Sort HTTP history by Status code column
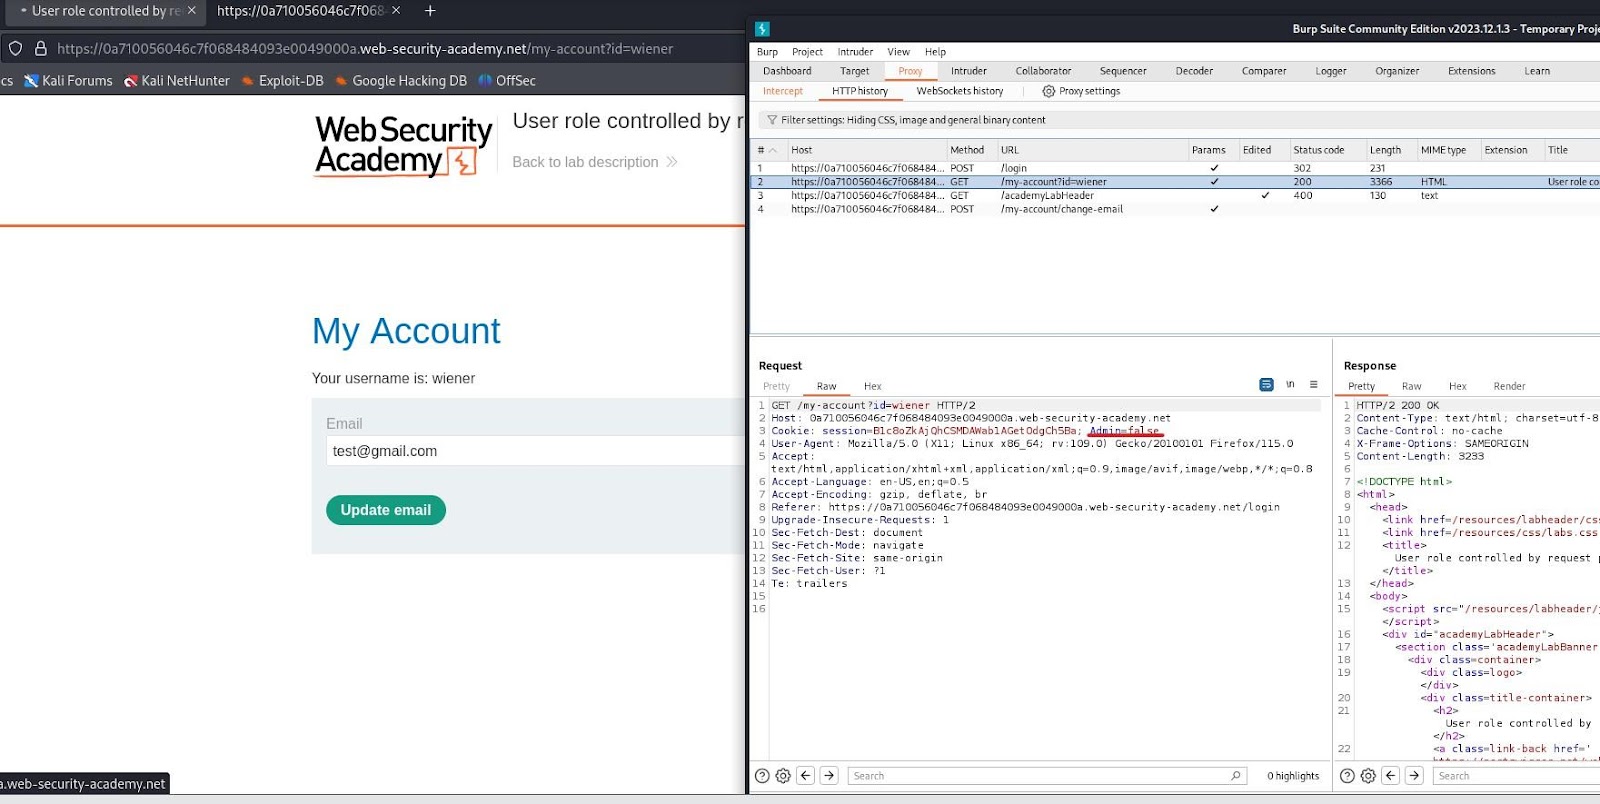This screenshot has width=1600, height=804. coord(1326,150)
